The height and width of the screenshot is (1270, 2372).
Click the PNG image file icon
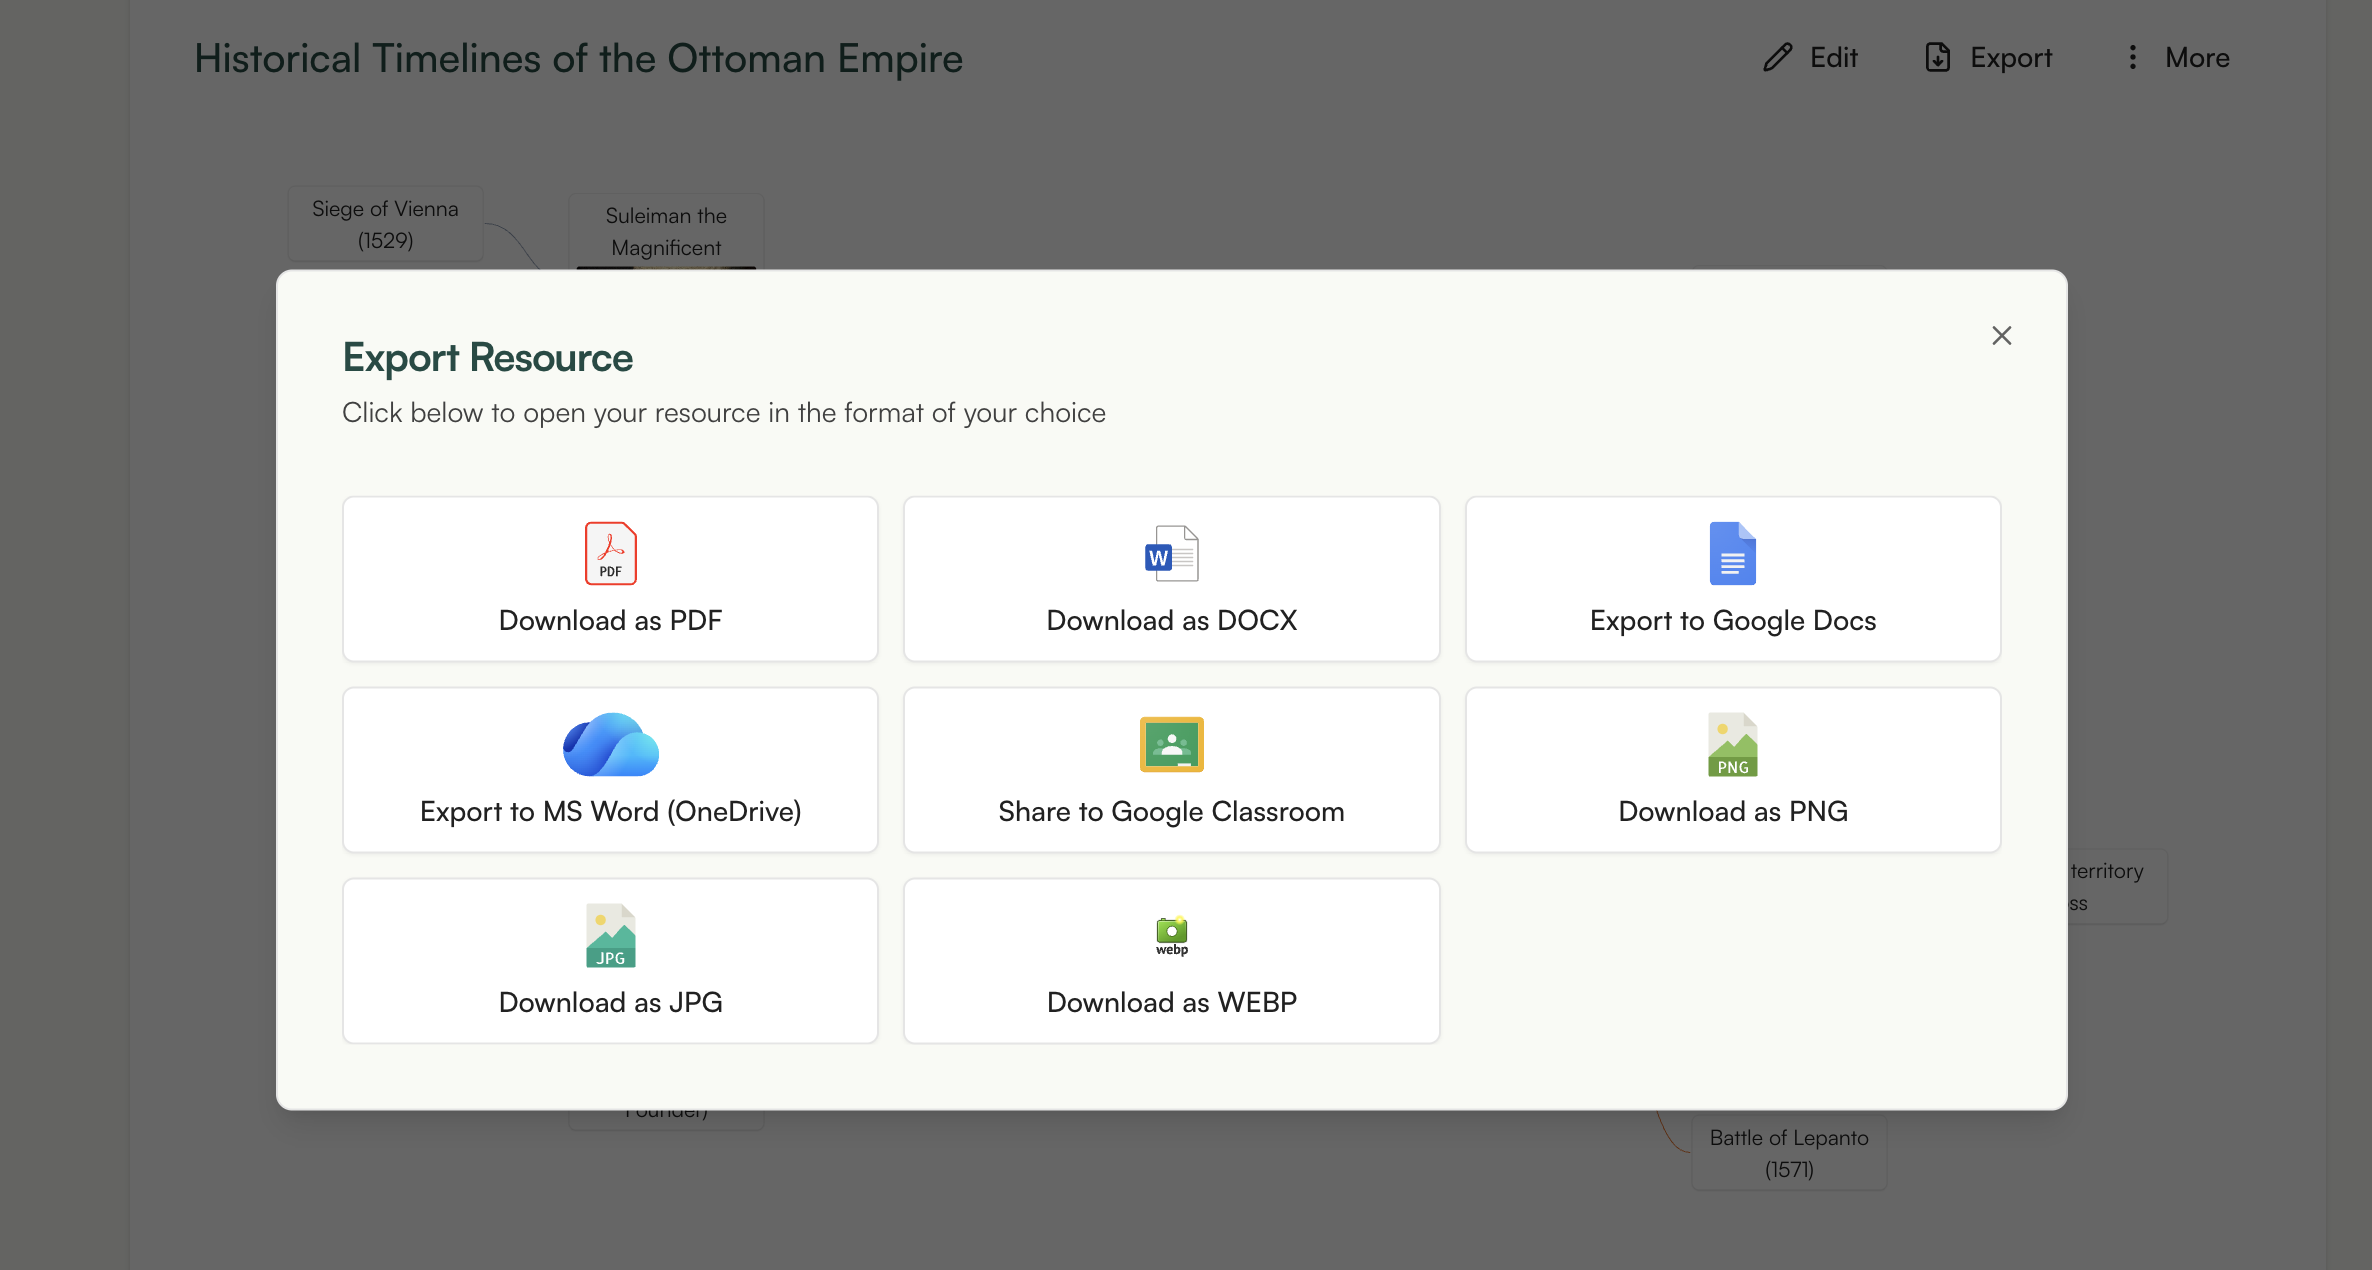click(x=1732, y=744)
